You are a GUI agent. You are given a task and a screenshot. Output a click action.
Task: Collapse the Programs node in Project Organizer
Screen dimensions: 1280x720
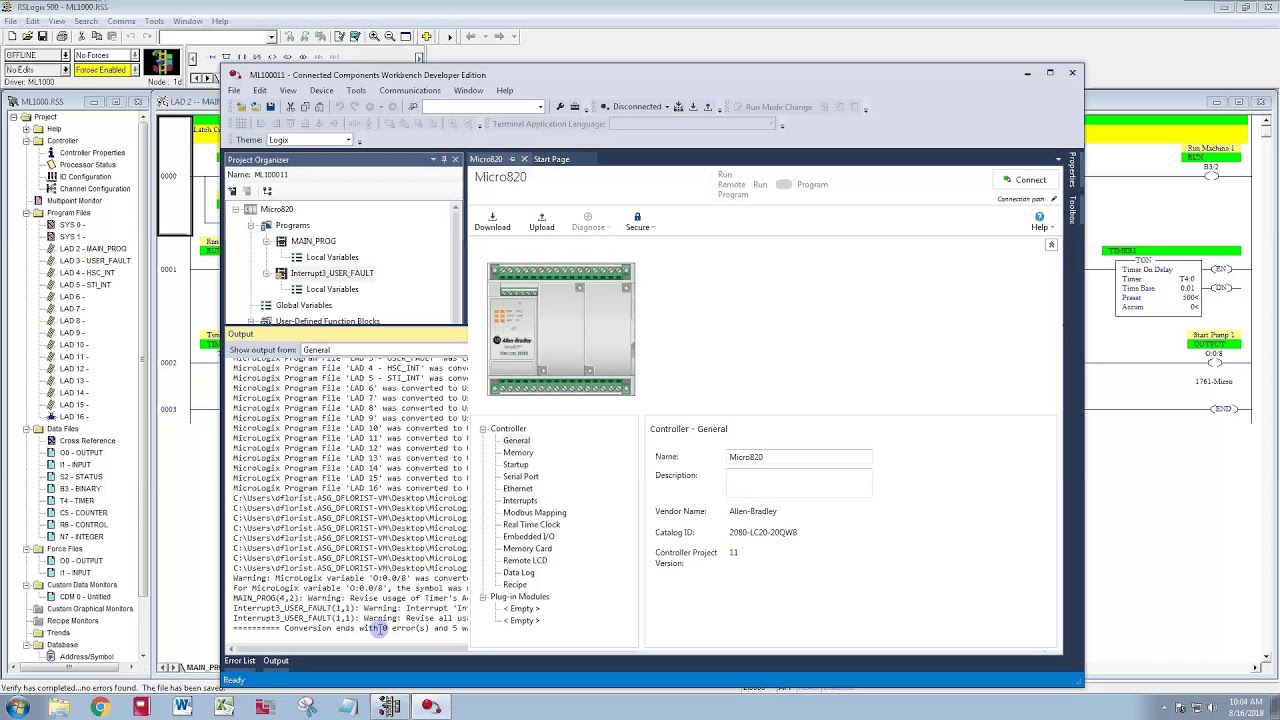251,225
